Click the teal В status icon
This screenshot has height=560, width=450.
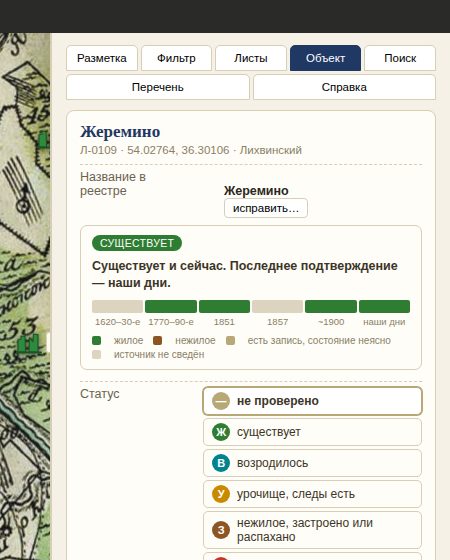point(221,463)
